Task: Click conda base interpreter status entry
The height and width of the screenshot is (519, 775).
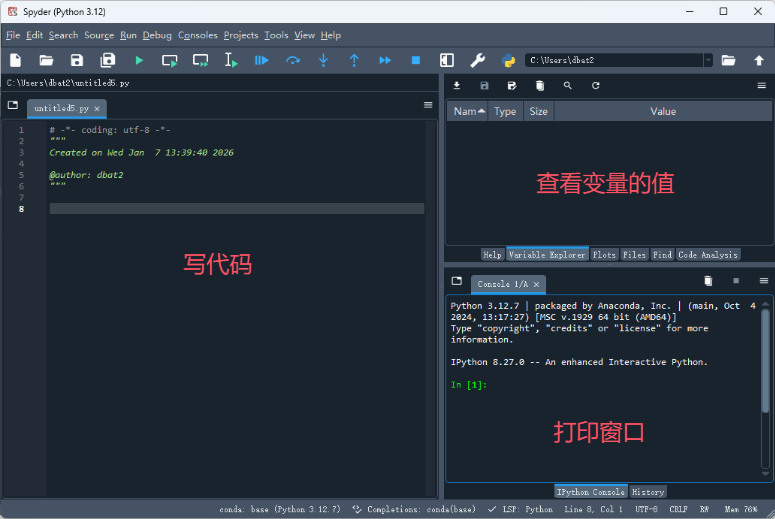Action: click(x=280, y=509)
